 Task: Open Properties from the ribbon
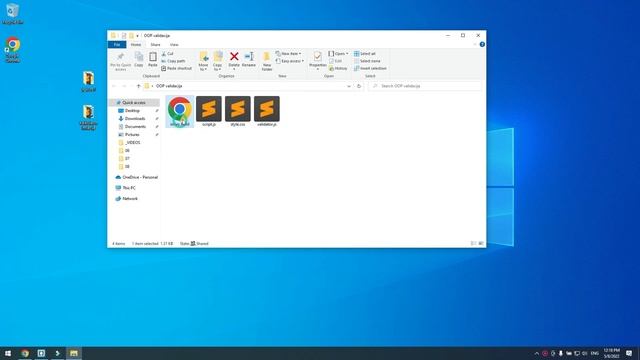[x=318, y=60]
